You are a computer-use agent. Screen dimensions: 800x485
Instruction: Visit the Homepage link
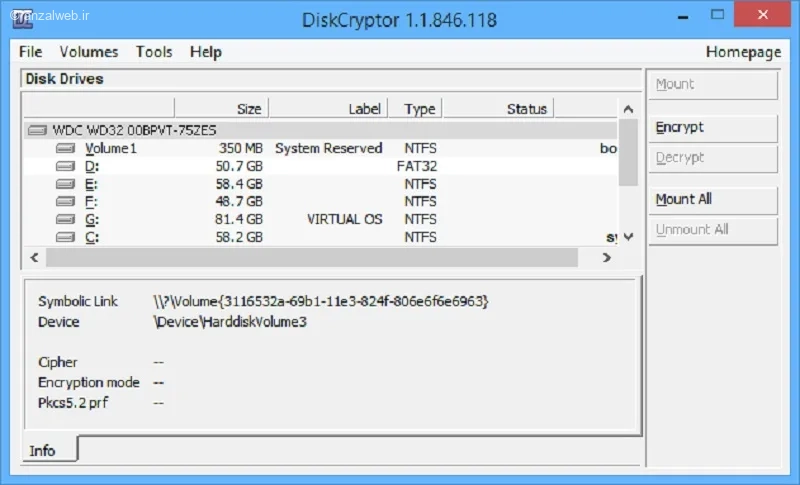tap(743, 52)
